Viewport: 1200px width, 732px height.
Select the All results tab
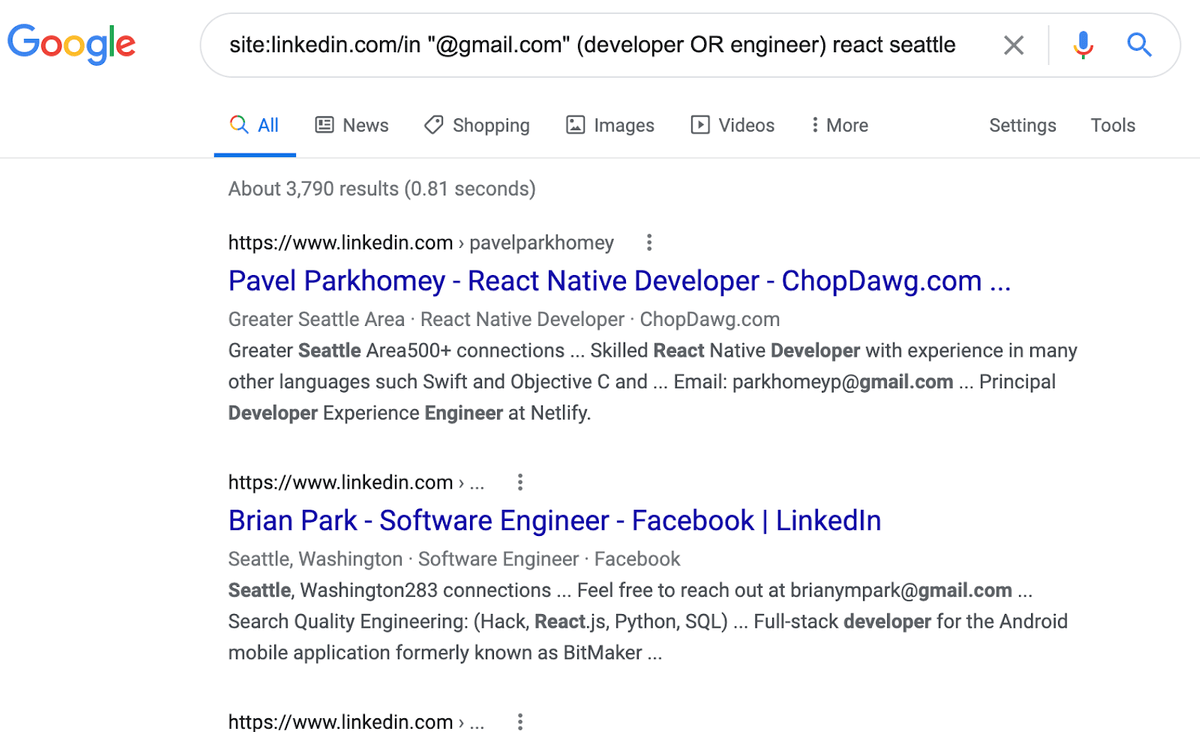tap(254, 125)
